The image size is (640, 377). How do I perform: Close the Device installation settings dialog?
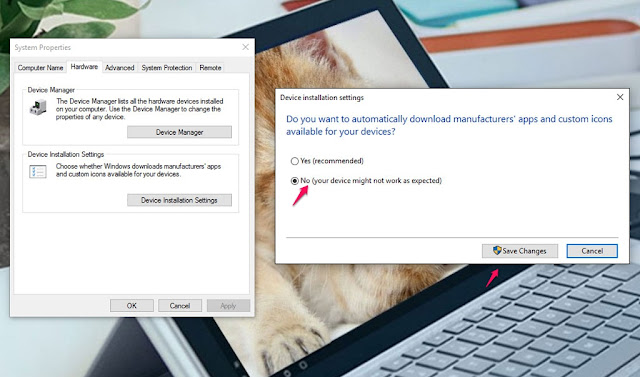click(x=620, y=97)
